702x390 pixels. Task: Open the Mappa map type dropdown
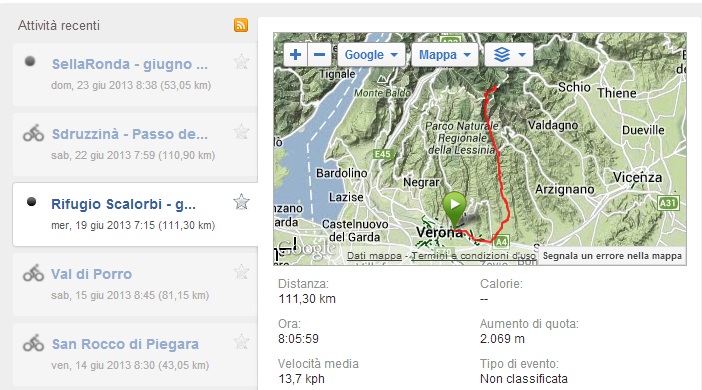click(x=445, y=55)
